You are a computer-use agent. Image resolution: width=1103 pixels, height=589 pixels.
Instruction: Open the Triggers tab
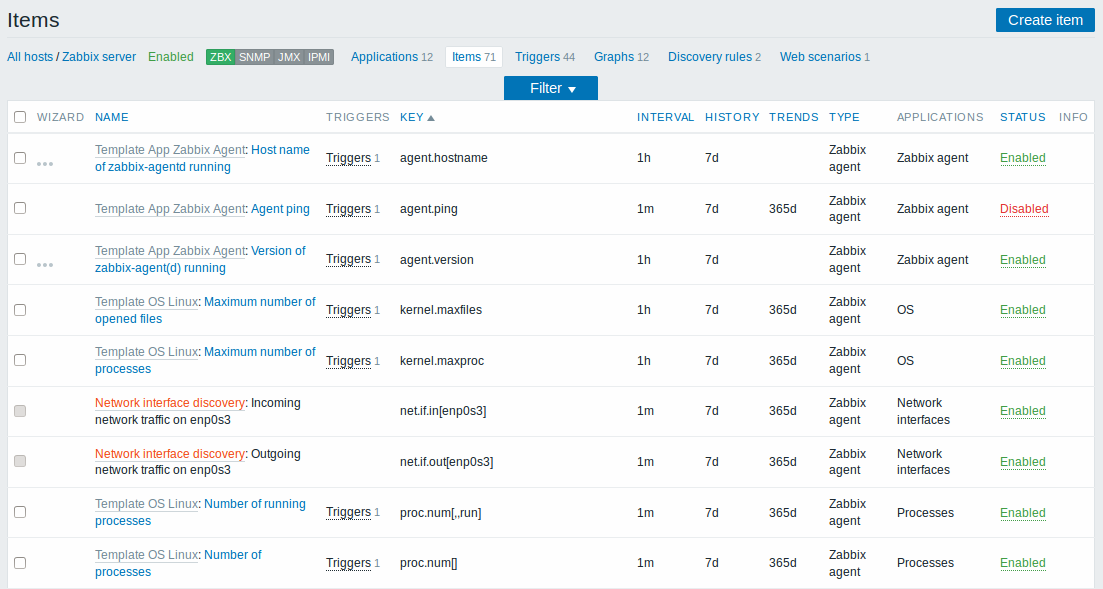tap(544, 57)
